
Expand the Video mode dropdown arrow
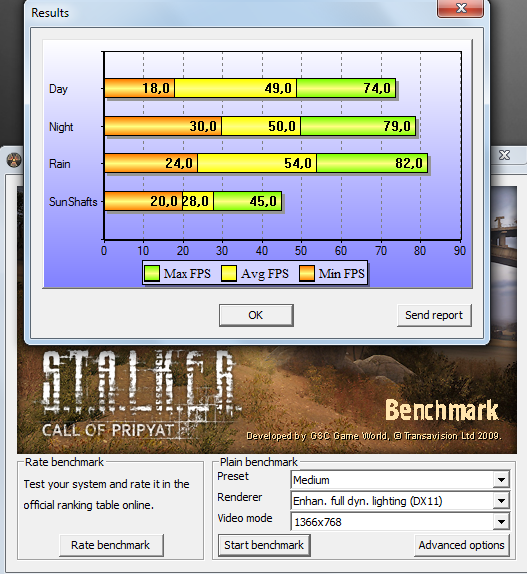coord(501,522)
